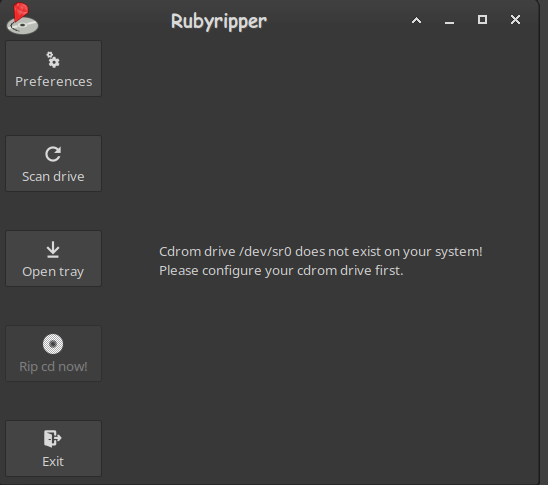Select the Scan drive label
Viewport: 548px width, 485px height.
click(53, 176)
